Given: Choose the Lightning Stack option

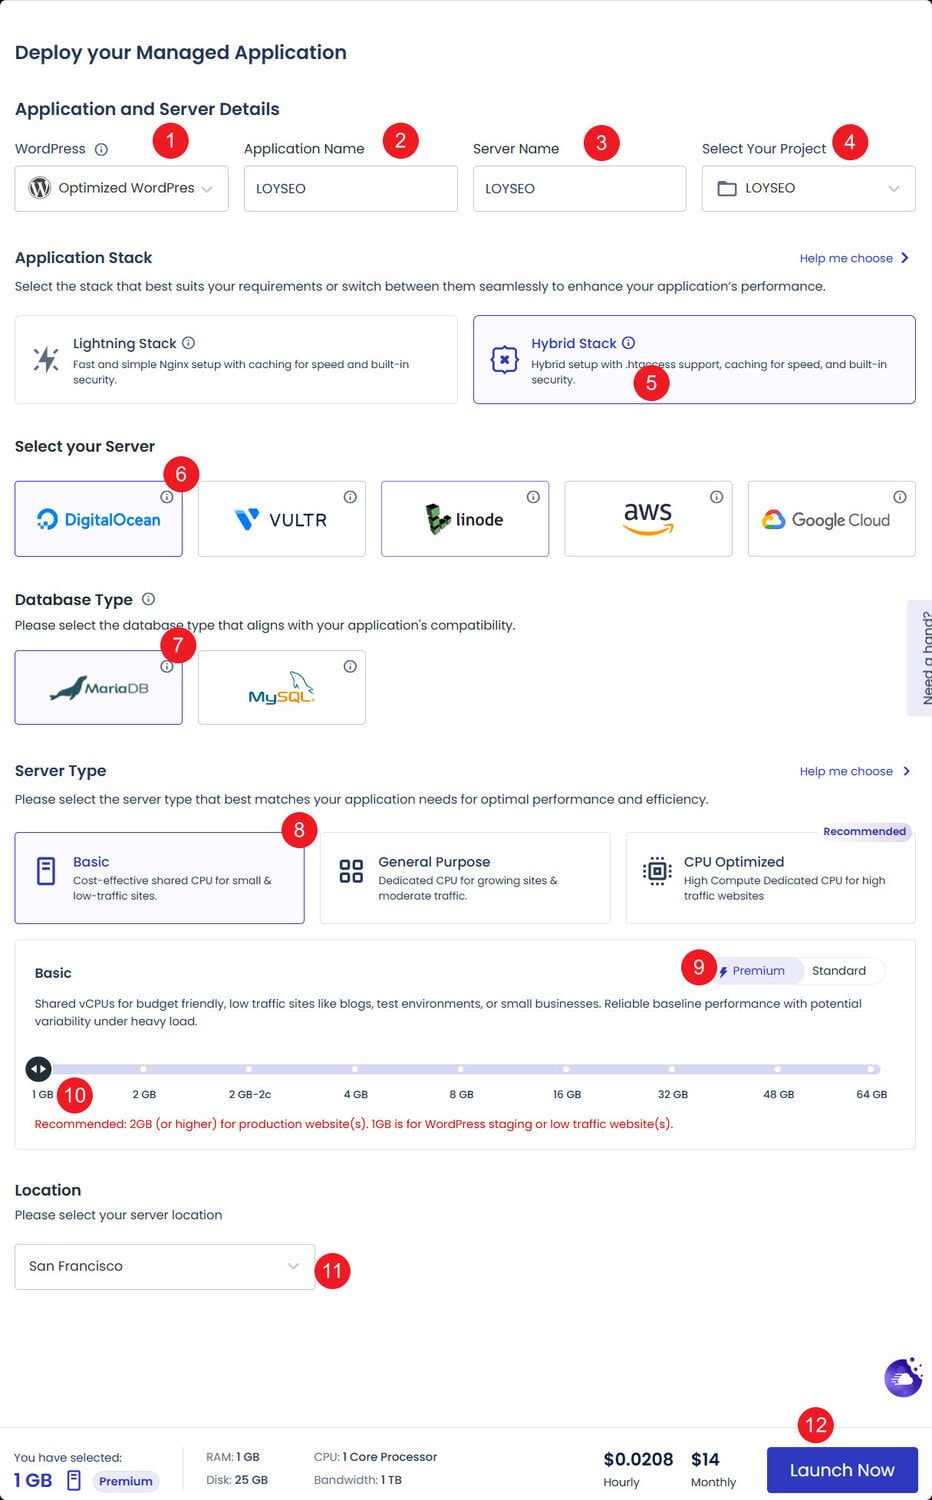Looking at the screenshot, I should pyautogui.click(x=236, y=360).
